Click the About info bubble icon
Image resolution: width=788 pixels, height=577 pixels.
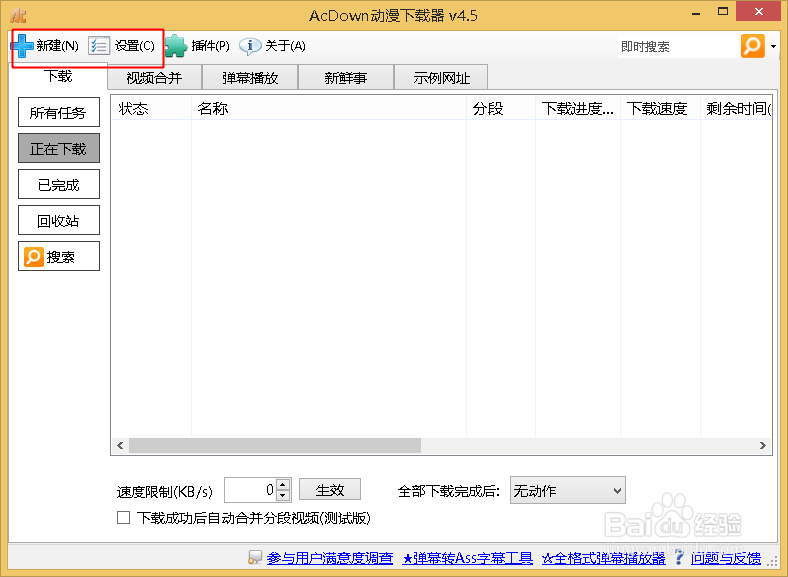pos(250,46)
